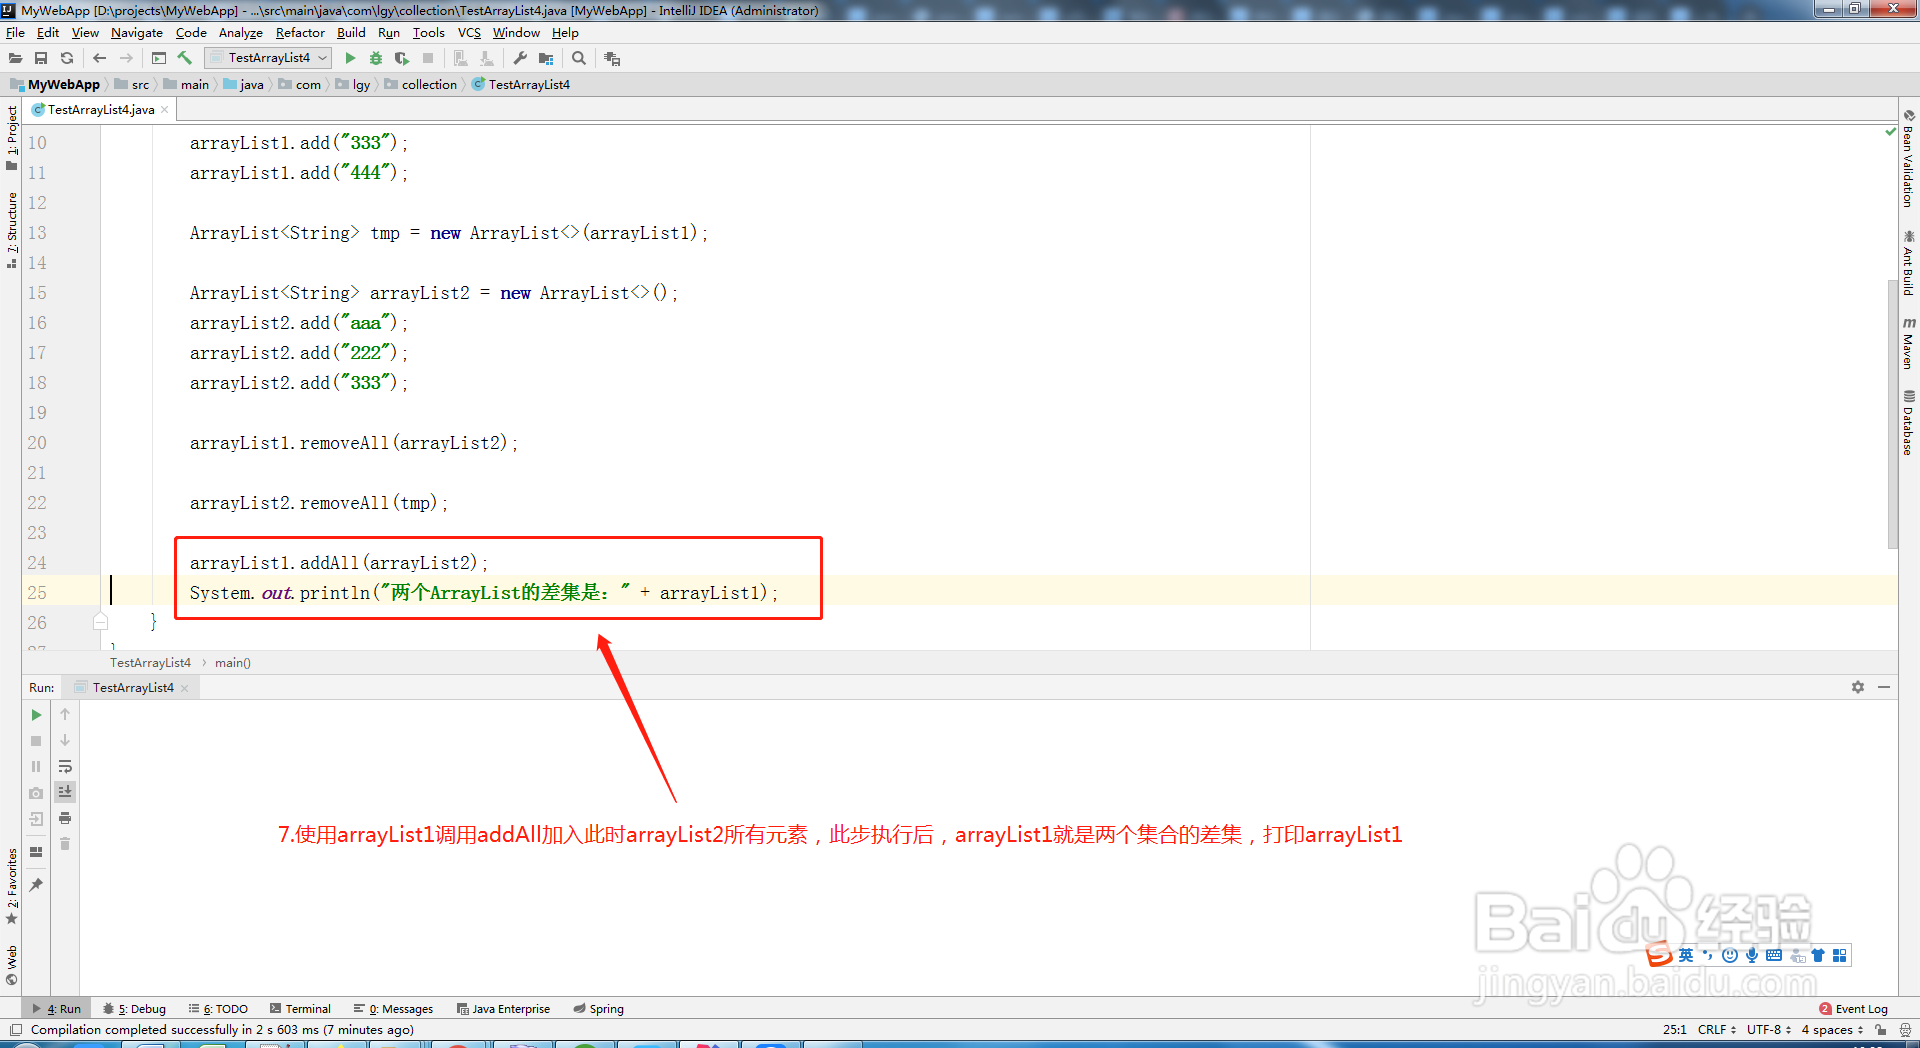The image size is (1920, 1048).
Task: Click the Synchronize refresh icon
Action: (67, 58)
